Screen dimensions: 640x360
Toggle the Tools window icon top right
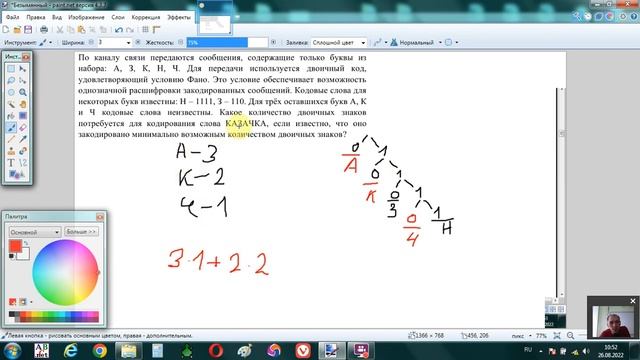pyautogui.click(x=577, y=17)
